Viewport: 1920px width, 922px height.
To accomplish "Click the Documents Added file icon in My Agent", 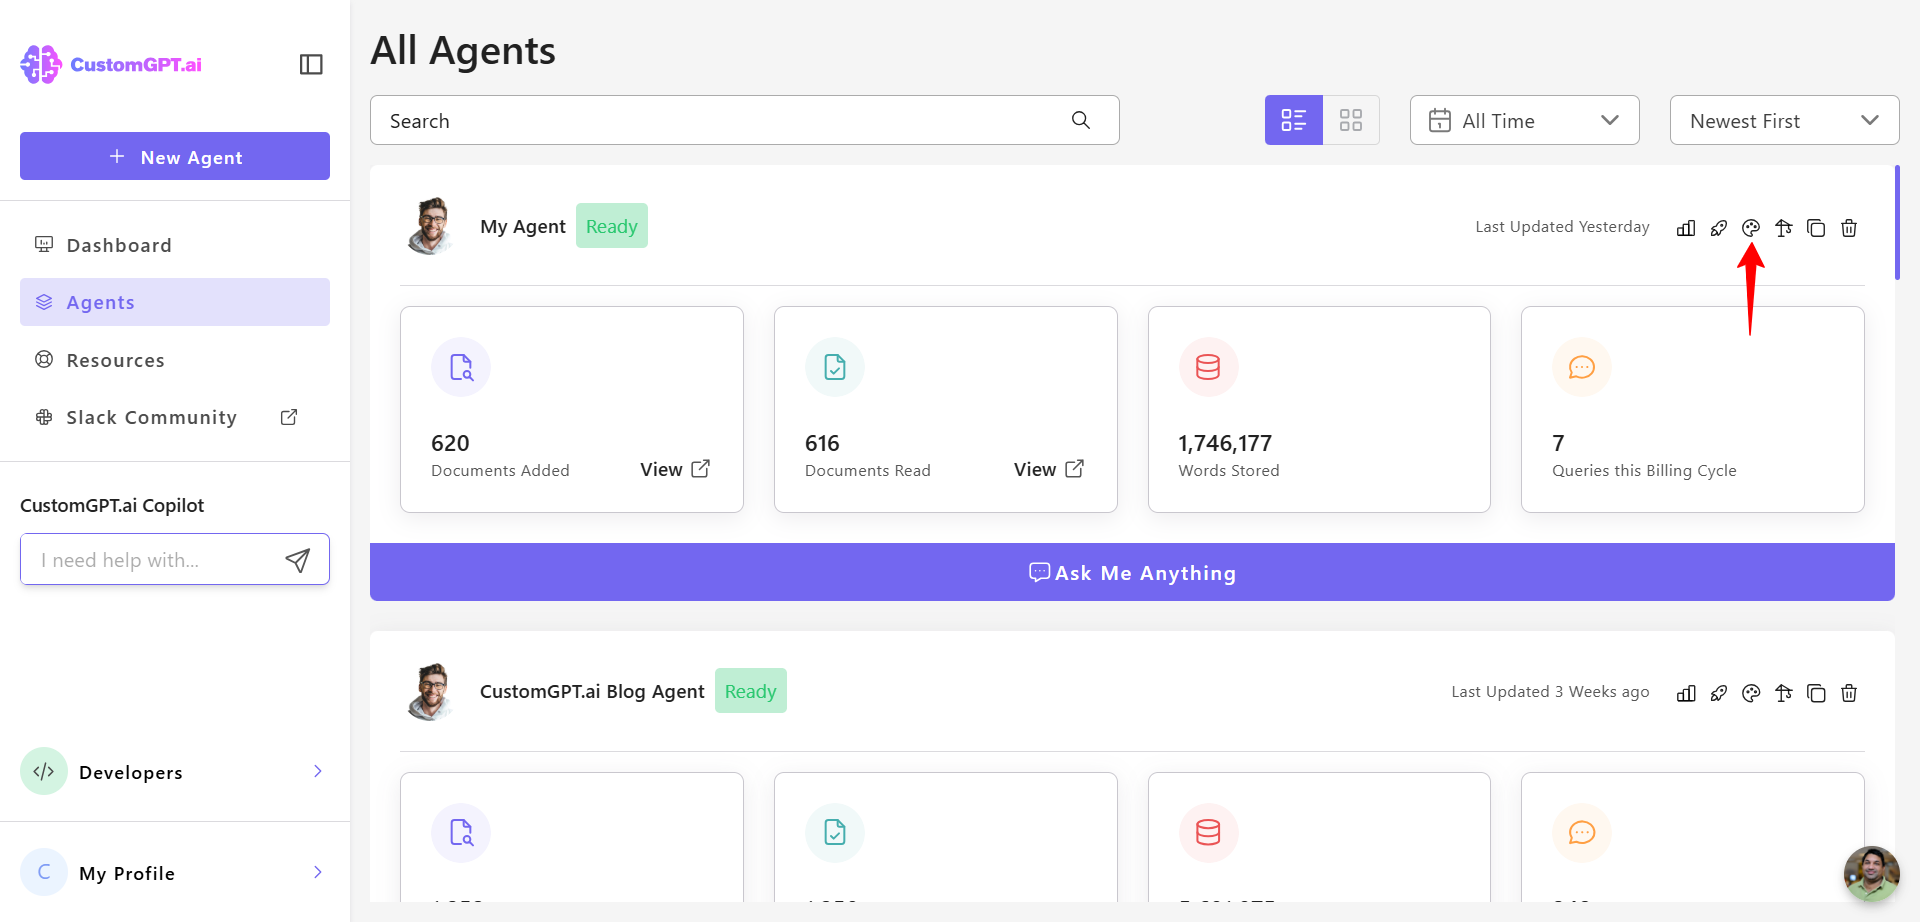I will (461, 367).
